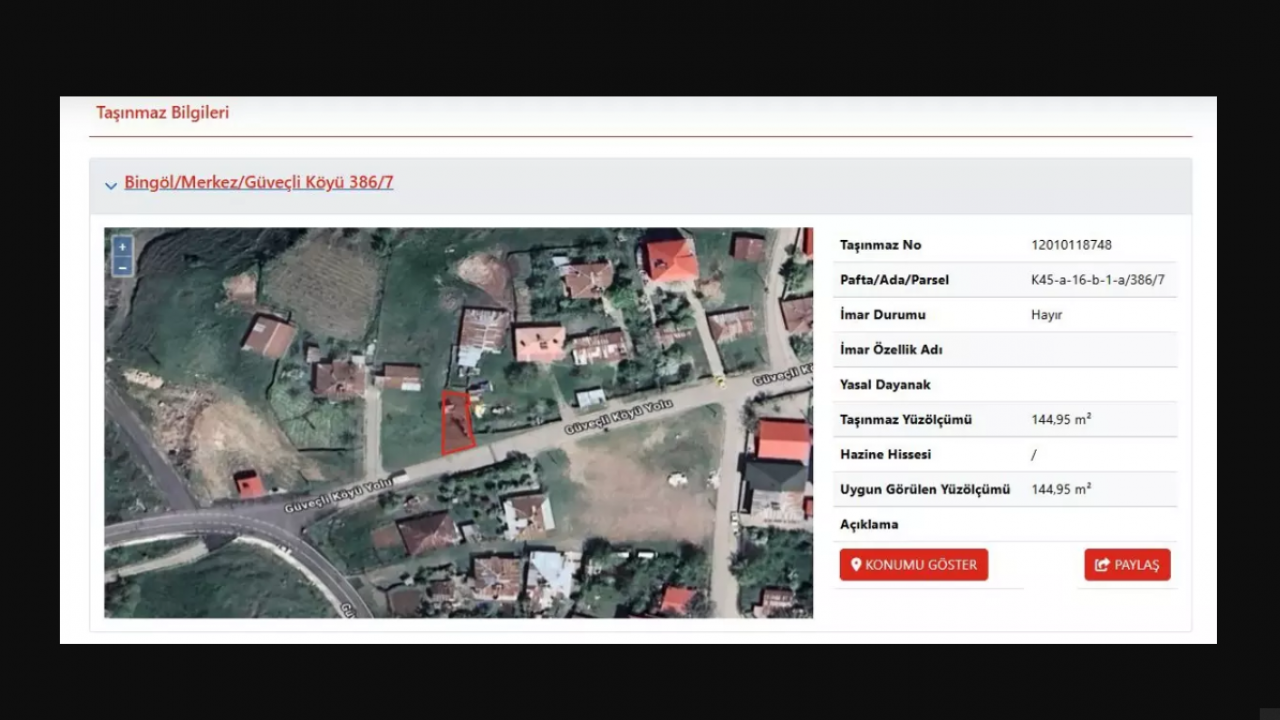Open the Bingöl/Merkez/Güveçli Köyü 386/7 link
The image size is (1280, 720).
pyautogui.click(x=259, y=182)
